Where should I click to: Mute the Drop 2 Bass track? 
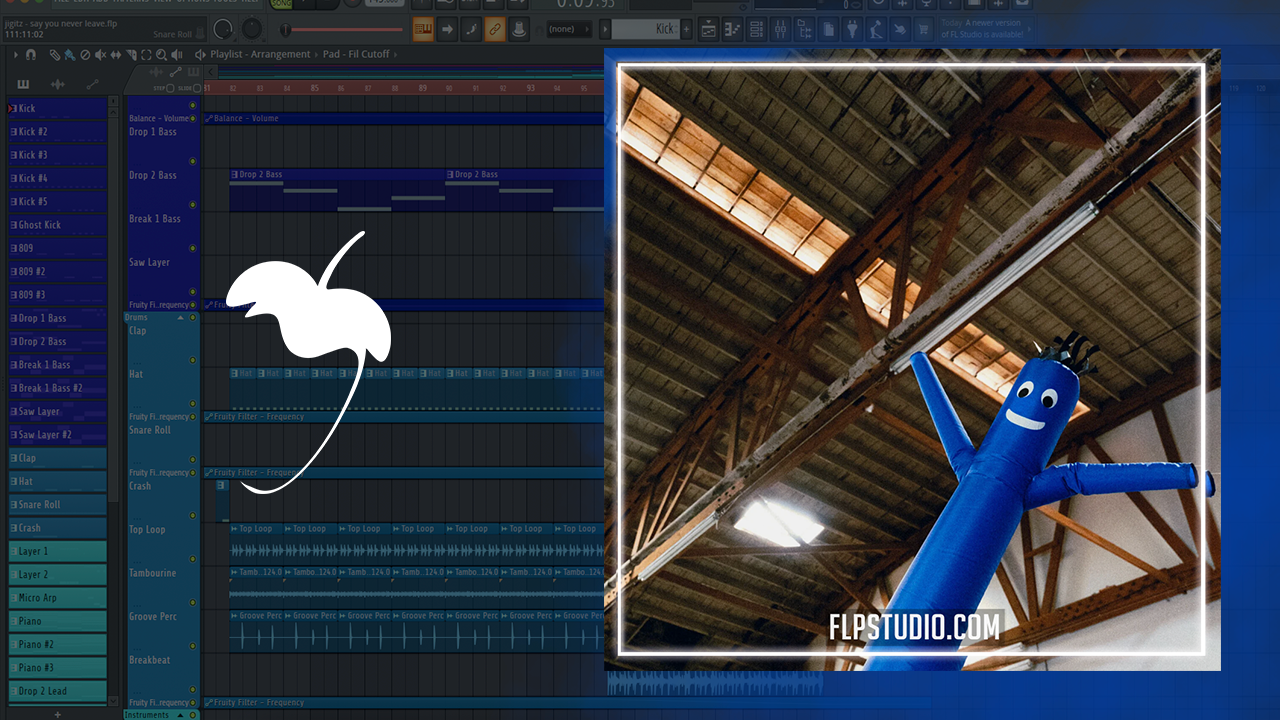point(193,205)
